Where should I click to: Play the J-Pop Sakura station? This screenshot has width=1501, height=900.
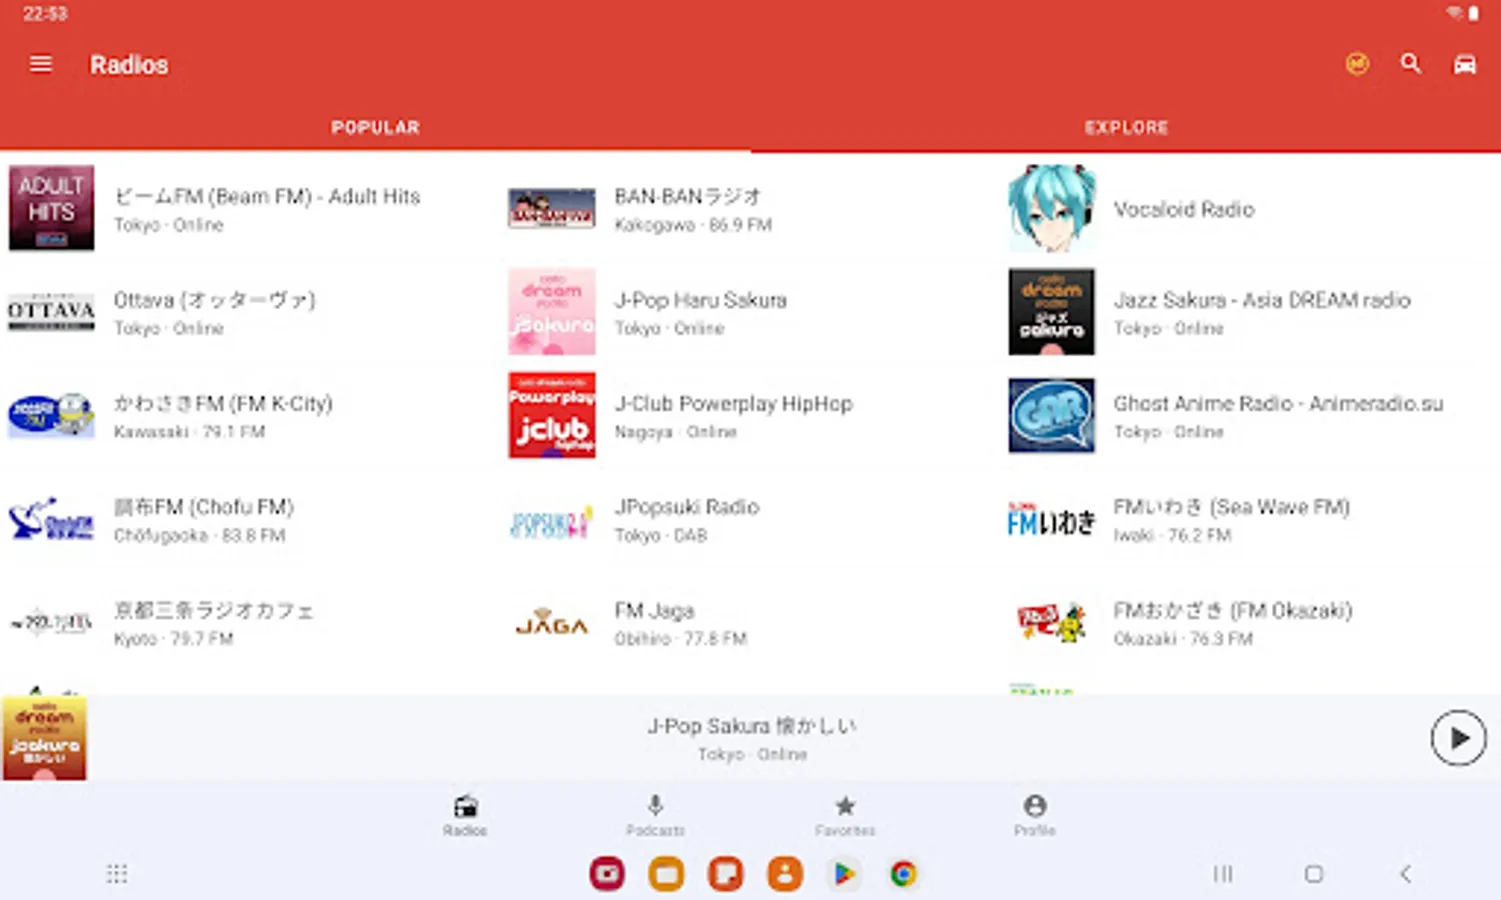click(x=1458, y=738)
